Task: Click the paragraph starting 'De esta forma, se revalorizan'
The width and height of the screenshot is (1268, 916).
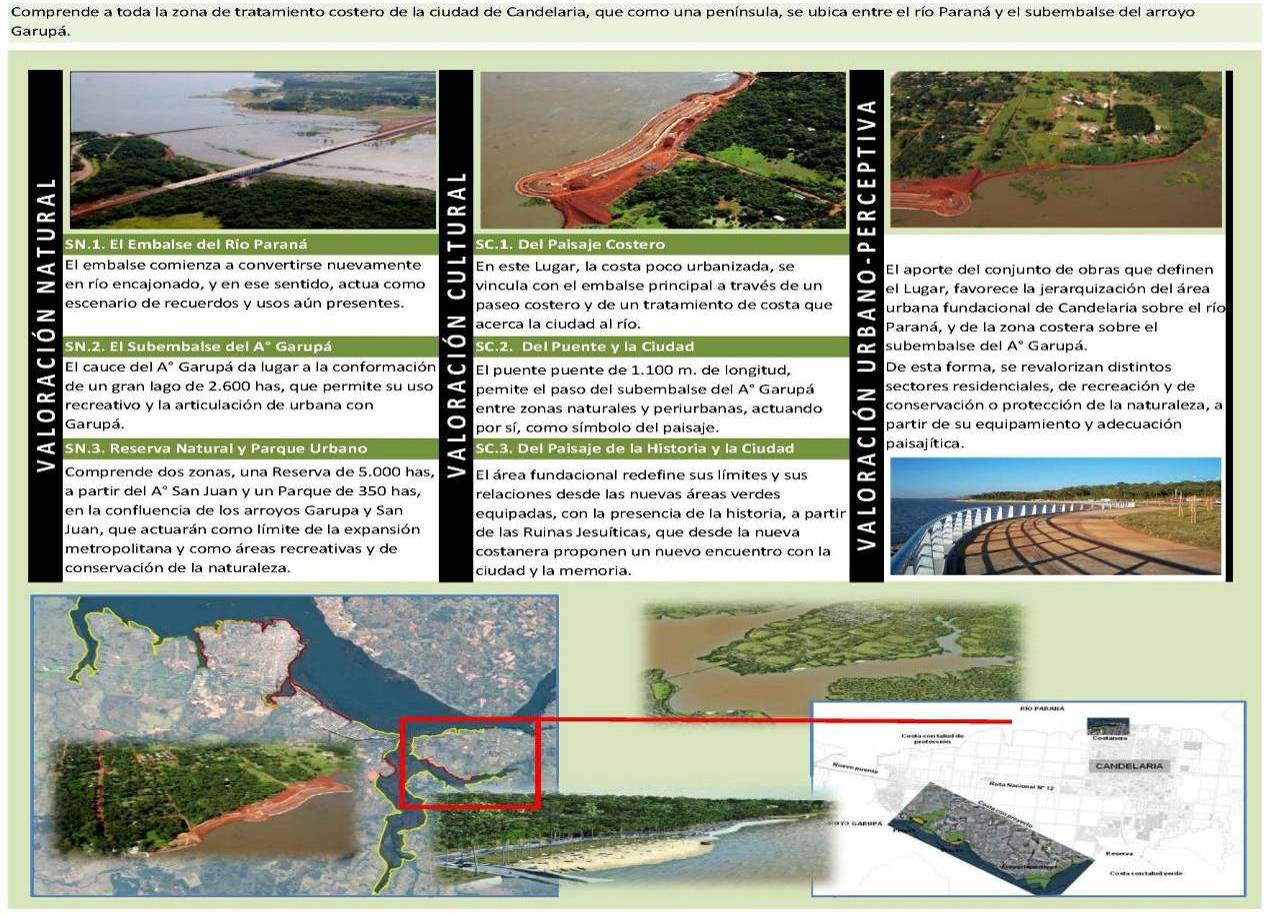Action: click(x=1054, y=405)
